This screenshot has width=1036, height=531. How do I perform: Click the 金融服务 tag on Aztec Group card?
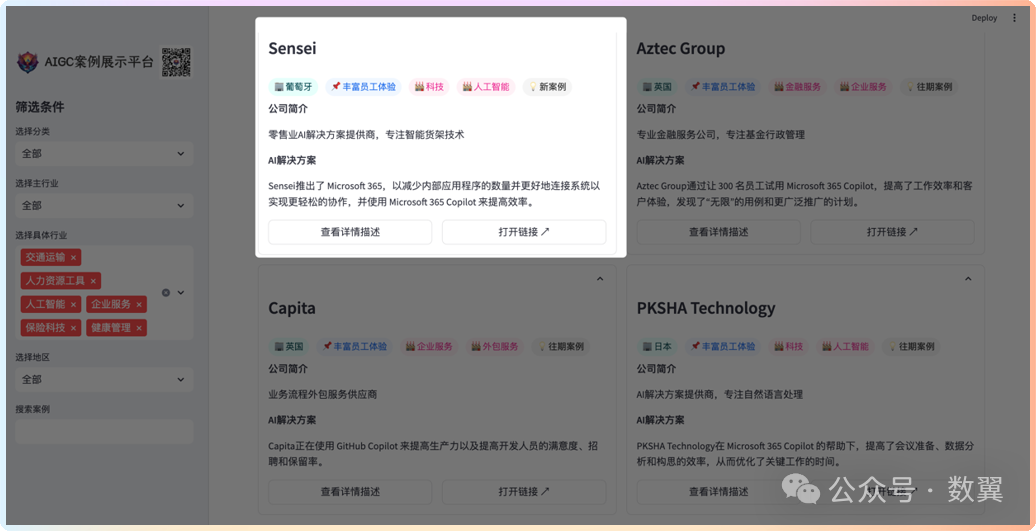(x=797, y=87)
